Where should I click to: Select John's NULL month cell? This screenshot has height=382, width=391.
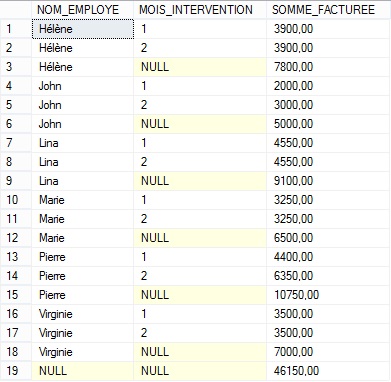tap(200, 124)
